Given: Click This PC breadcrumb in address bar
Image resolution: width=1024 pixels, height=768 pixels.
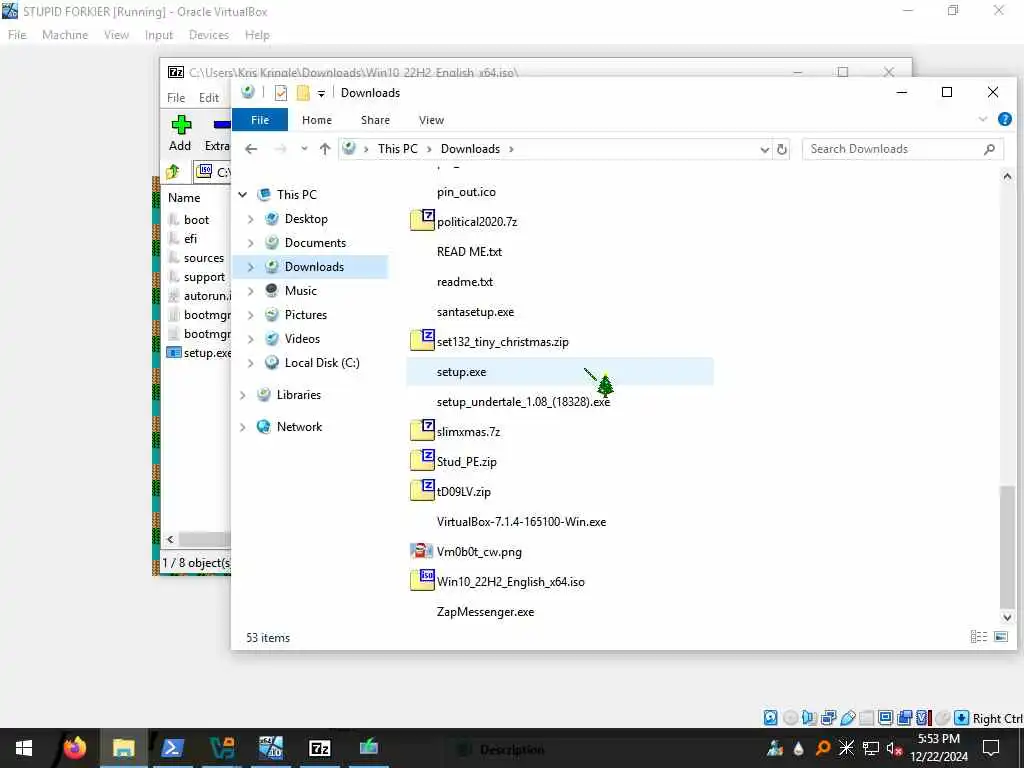Looking at the screenshot, I should click(x=397, y=149).
